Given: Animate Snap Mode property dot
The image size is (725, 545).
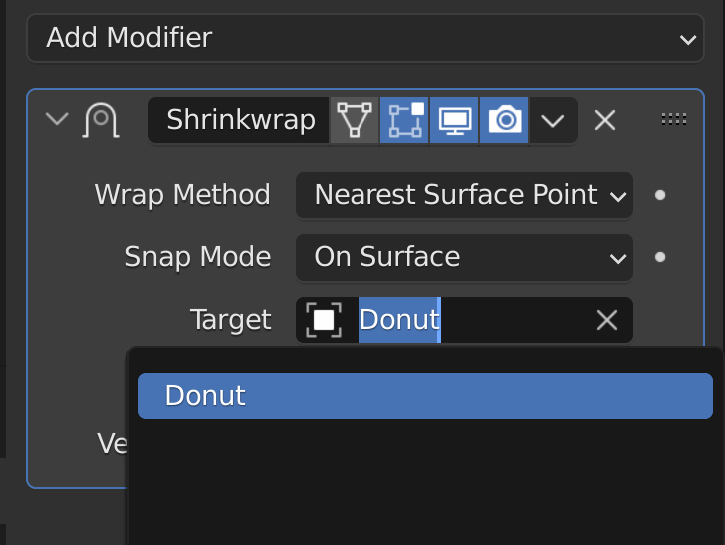Looking at the screenshot, I should click(x=660, y=257).
